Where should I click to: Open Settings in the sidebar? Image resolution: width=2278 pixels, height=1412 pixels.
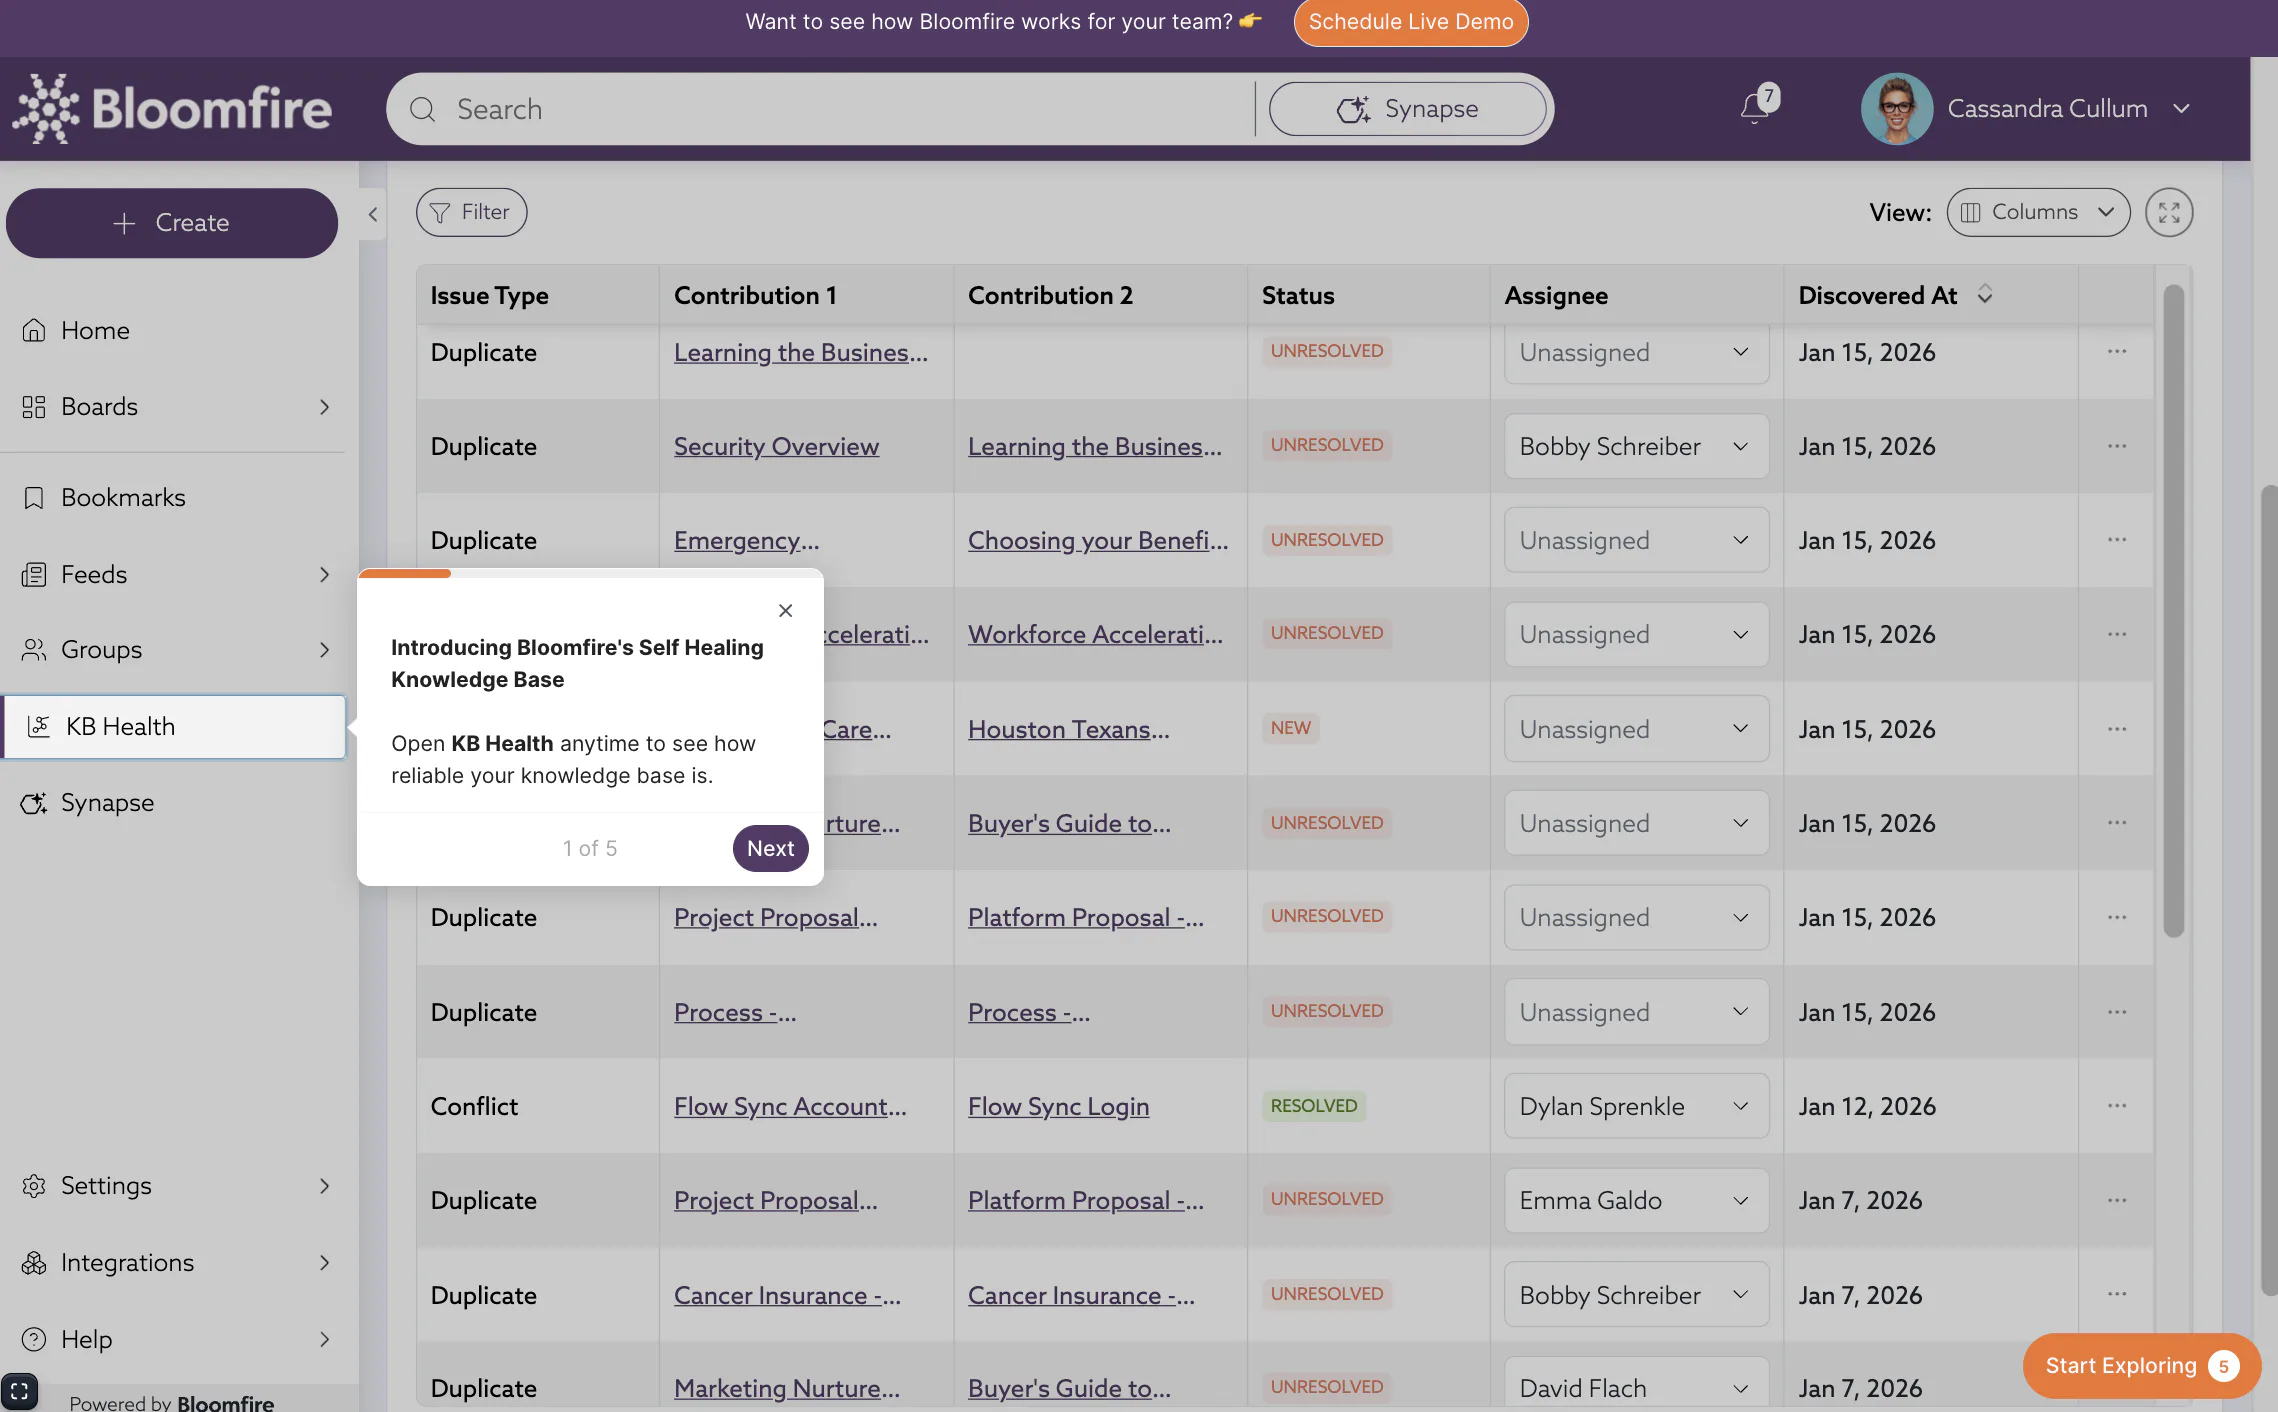[106, 1185]
